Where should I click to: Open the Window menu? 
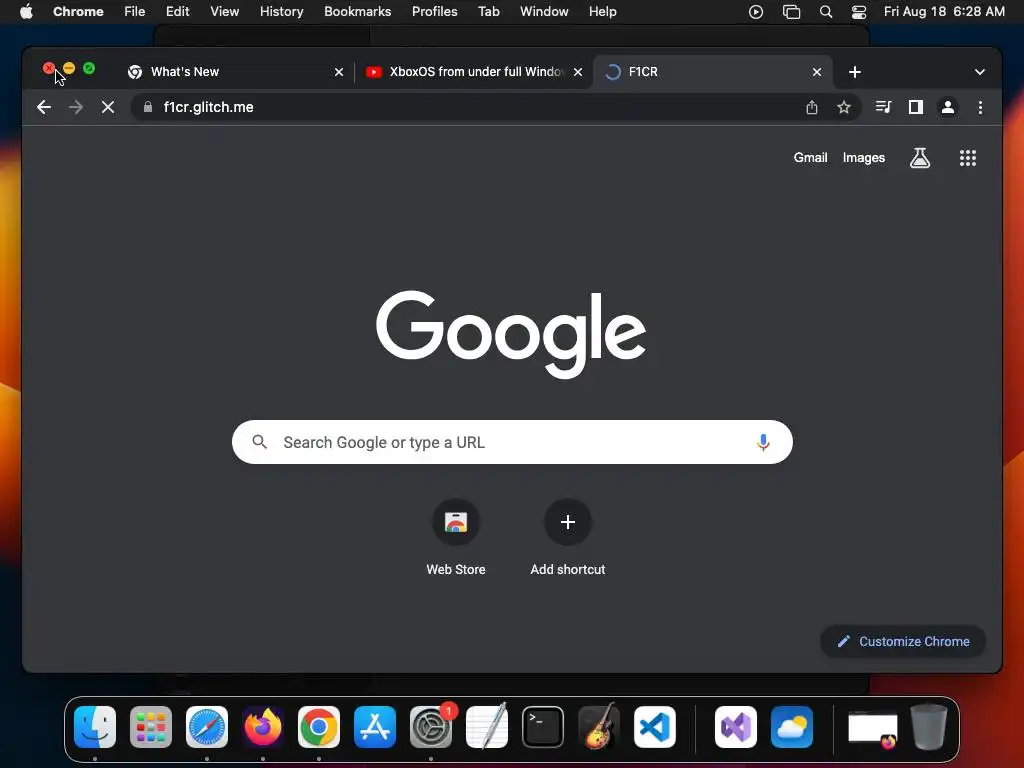pyautogui.click(x=544, y=12)
